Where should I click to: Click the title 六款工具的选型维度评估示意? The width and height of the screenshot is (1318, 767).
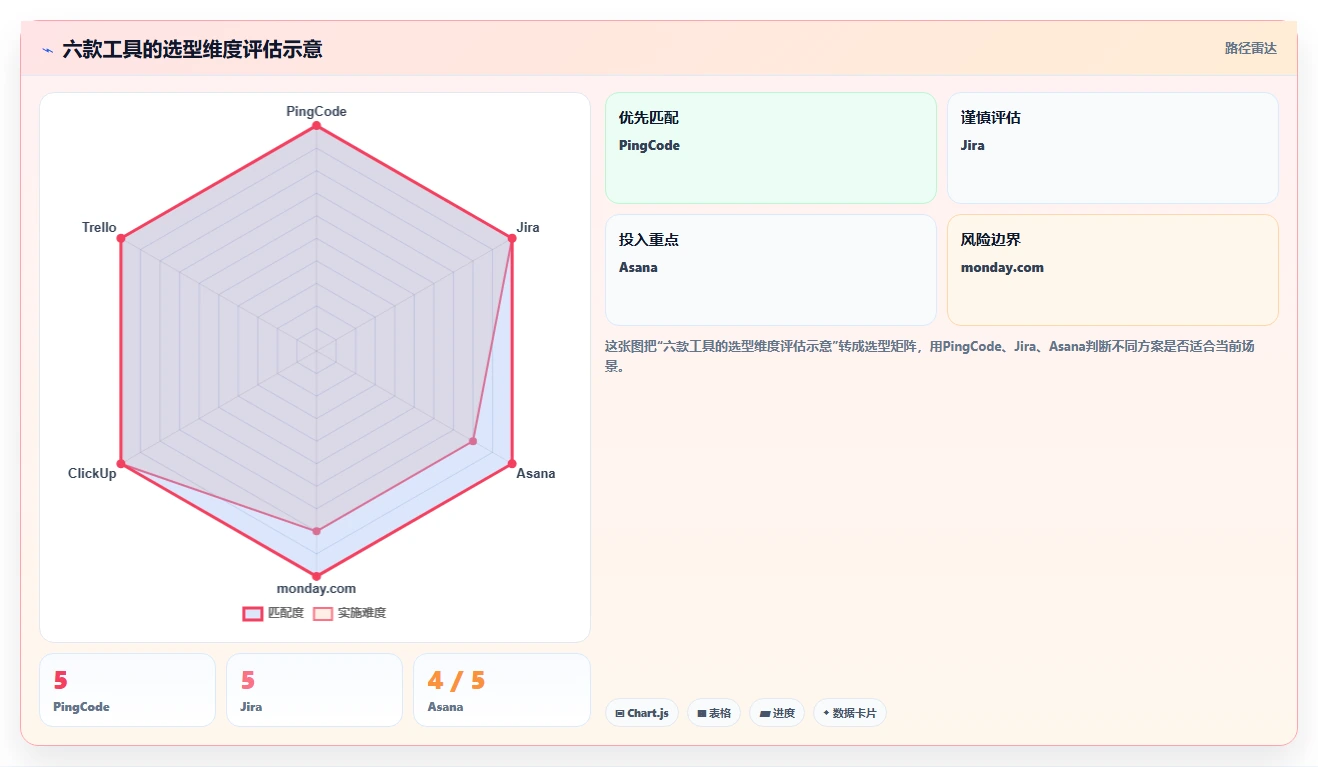192,49
